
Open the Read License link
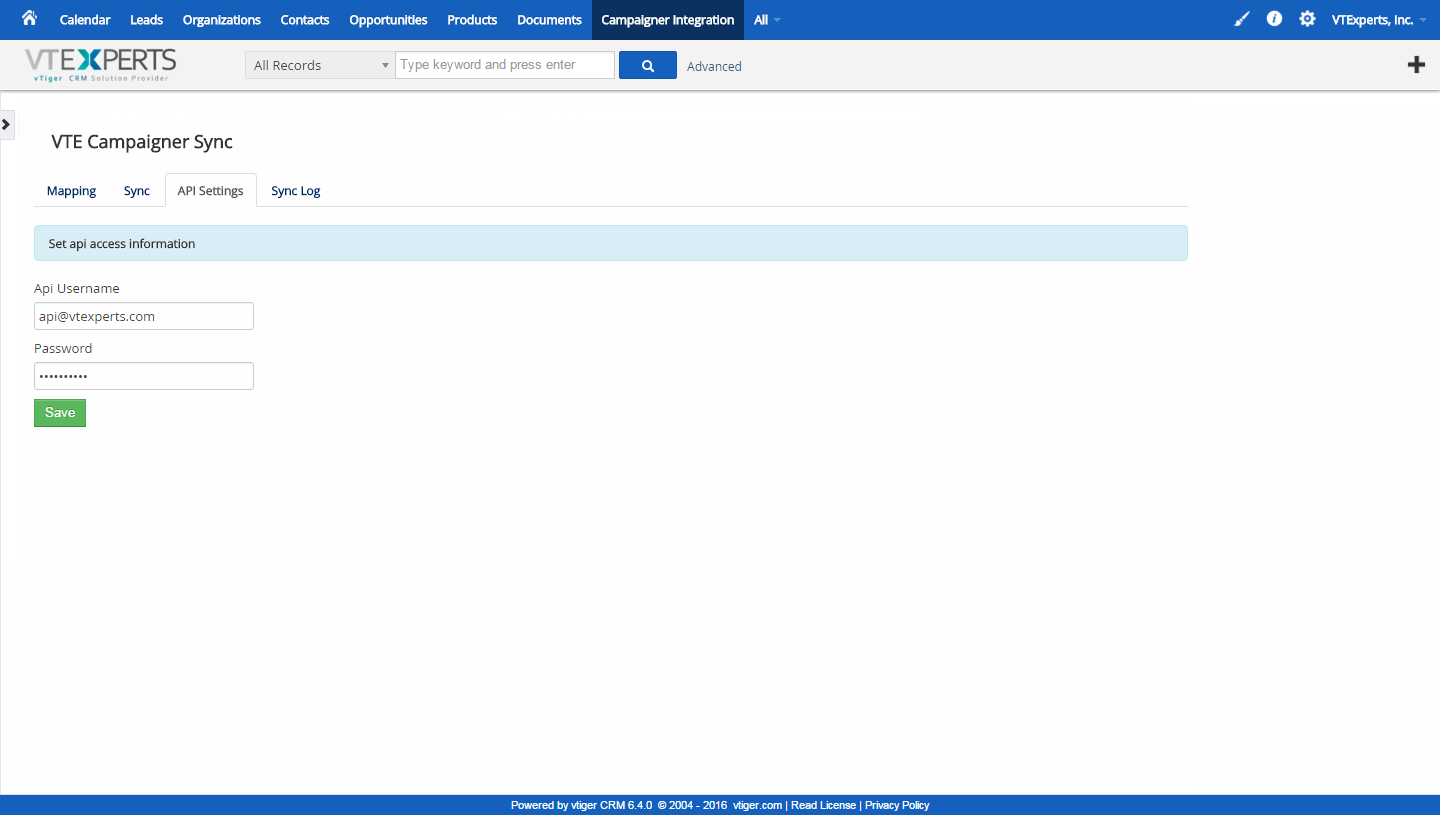click(823, 805)
